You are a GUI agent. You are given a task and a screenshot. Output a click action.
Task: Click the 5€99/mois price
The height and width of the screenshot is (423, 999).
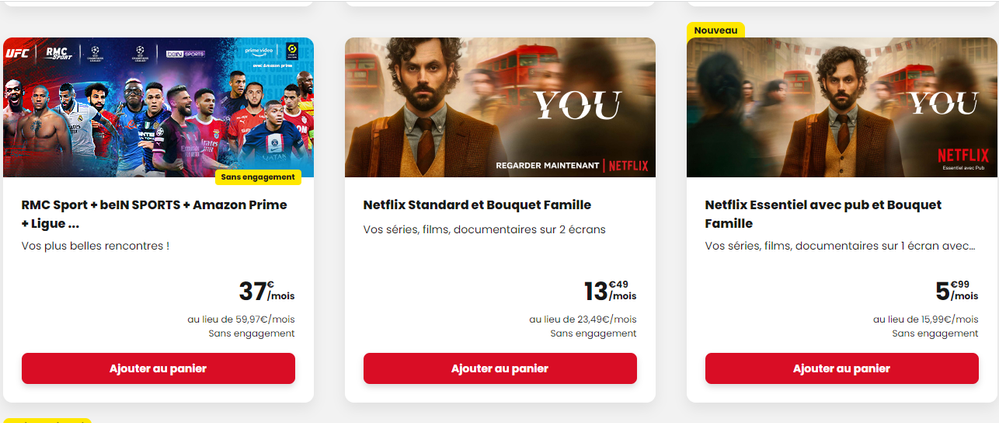point(956,291)
